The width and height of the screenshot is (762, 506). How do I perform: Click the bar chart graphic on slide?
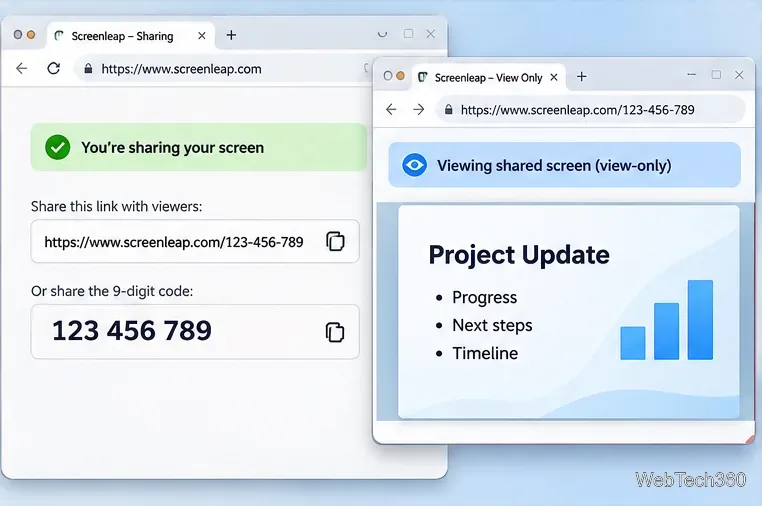[667, 320]
